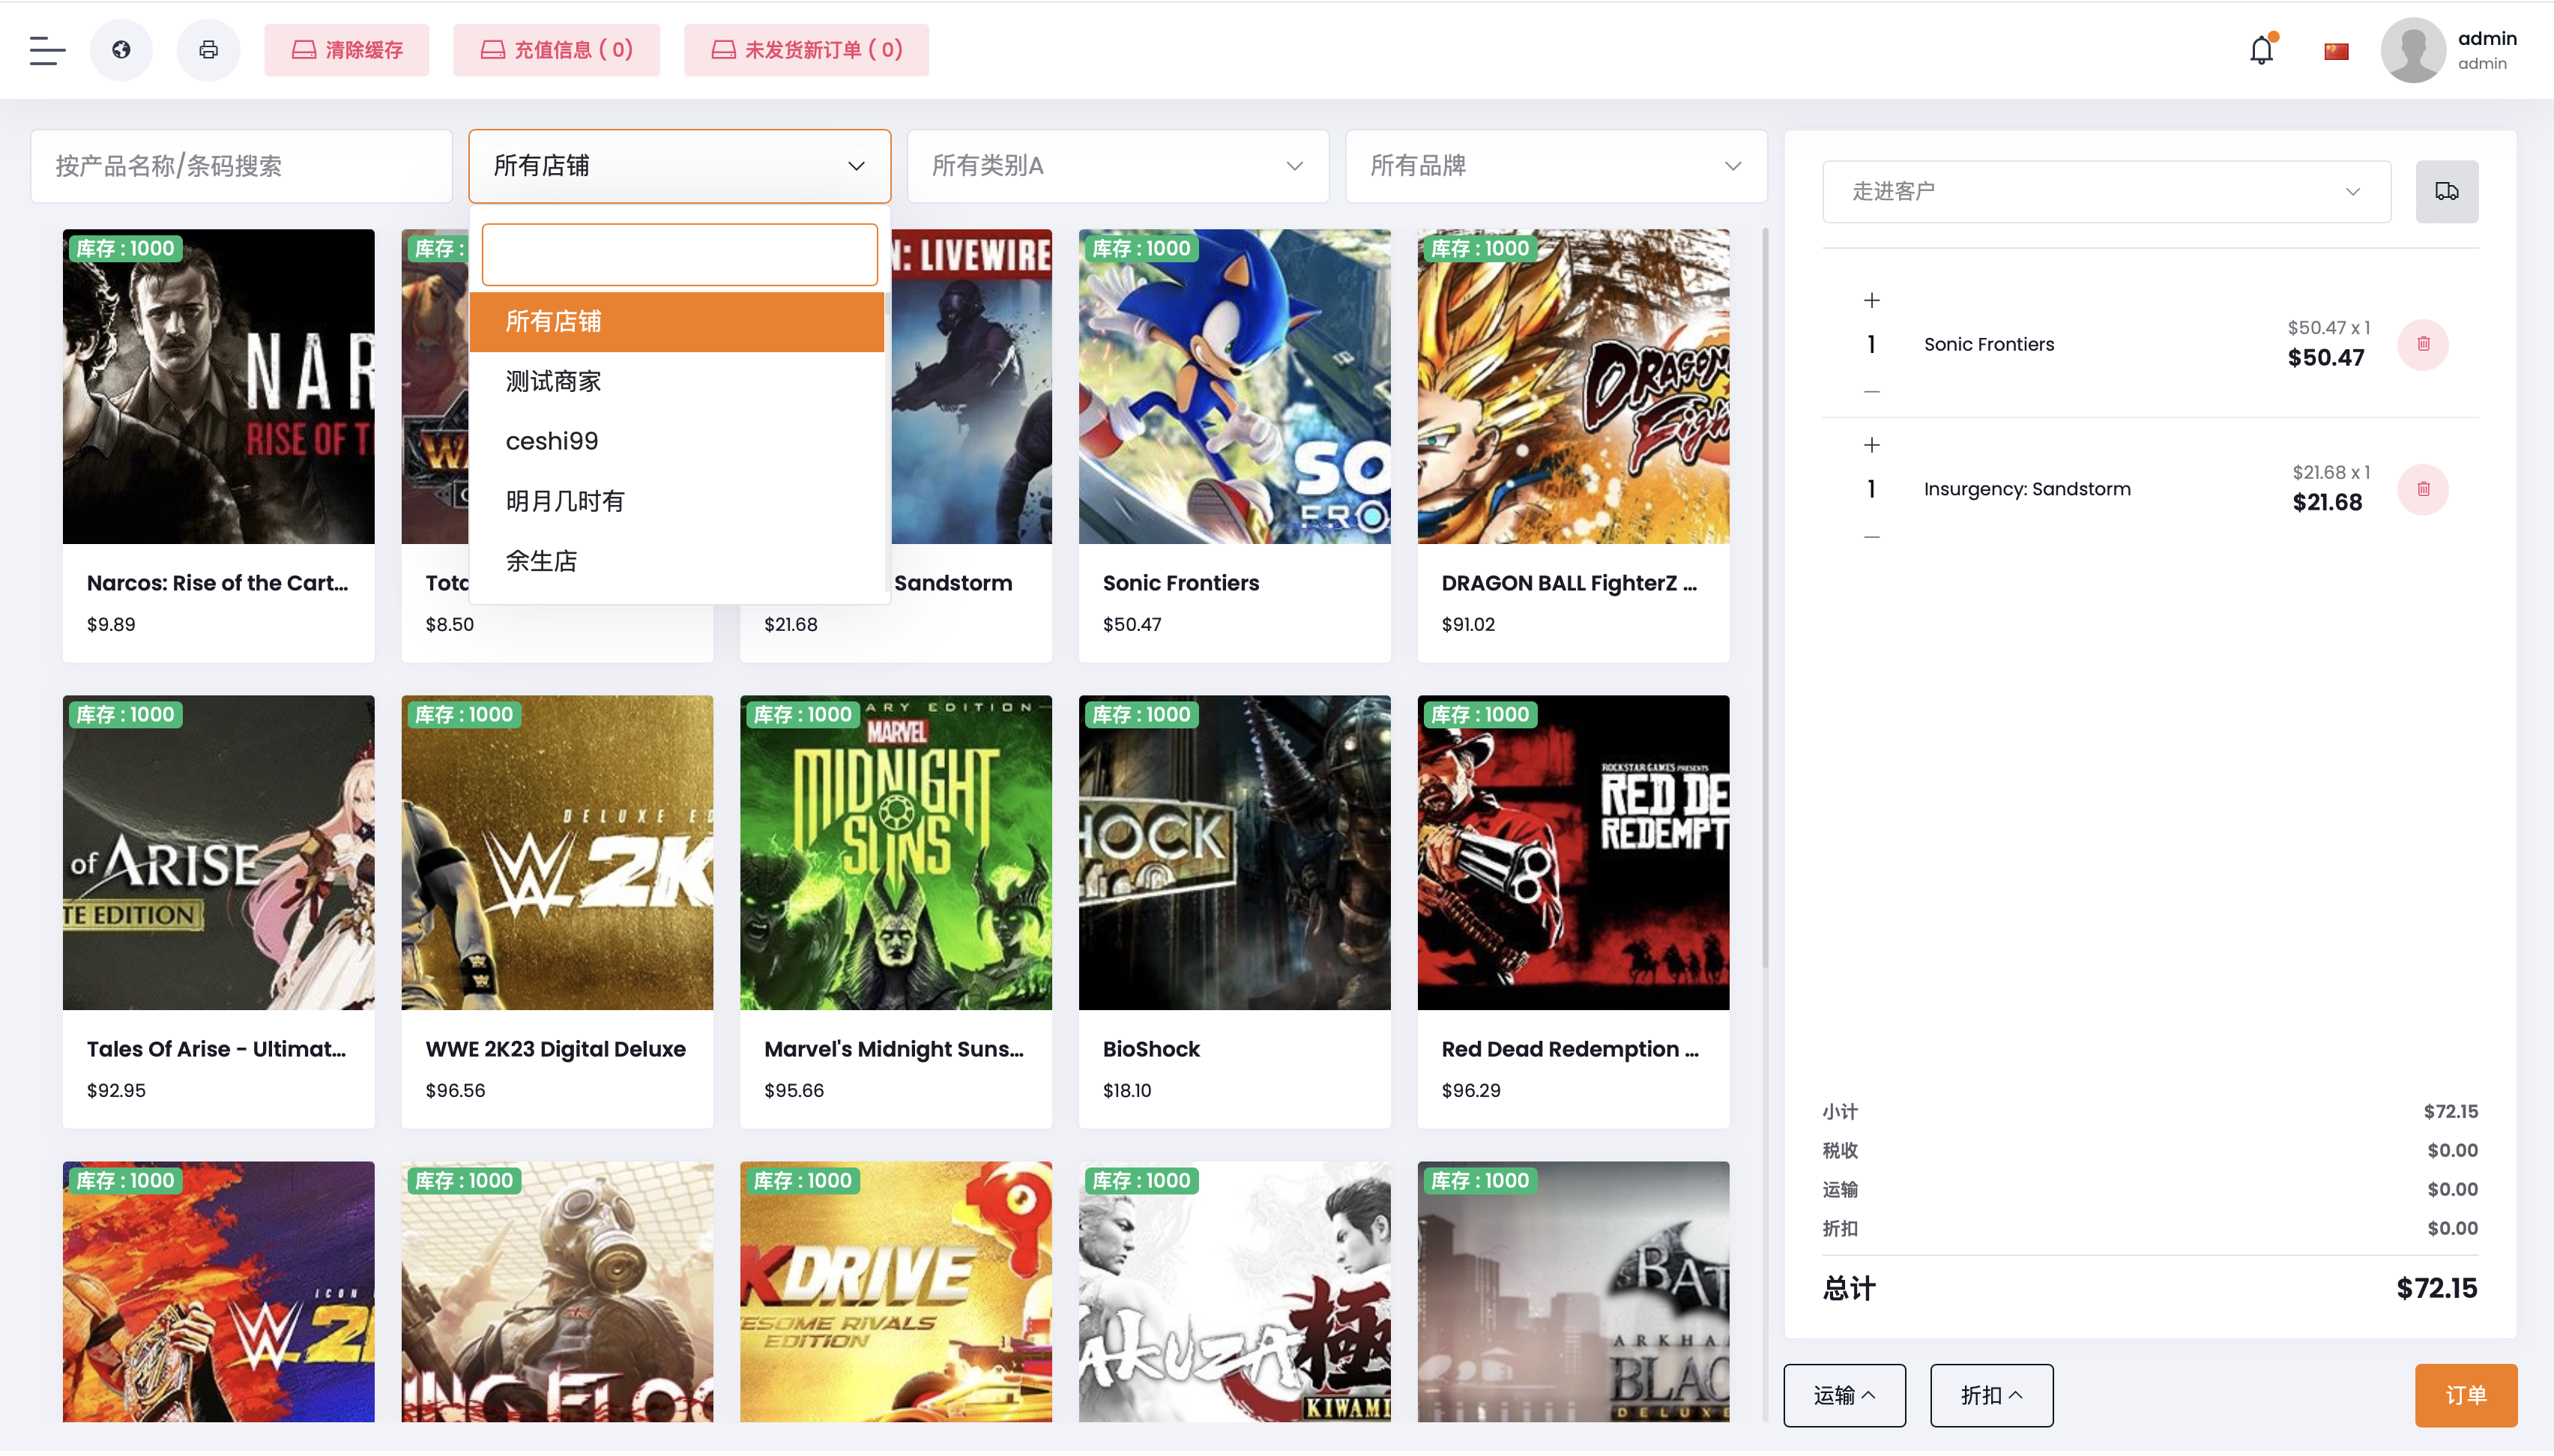Open the admin user avatar menu
2554x1456 pixels.
click(x=2413, y=50)
